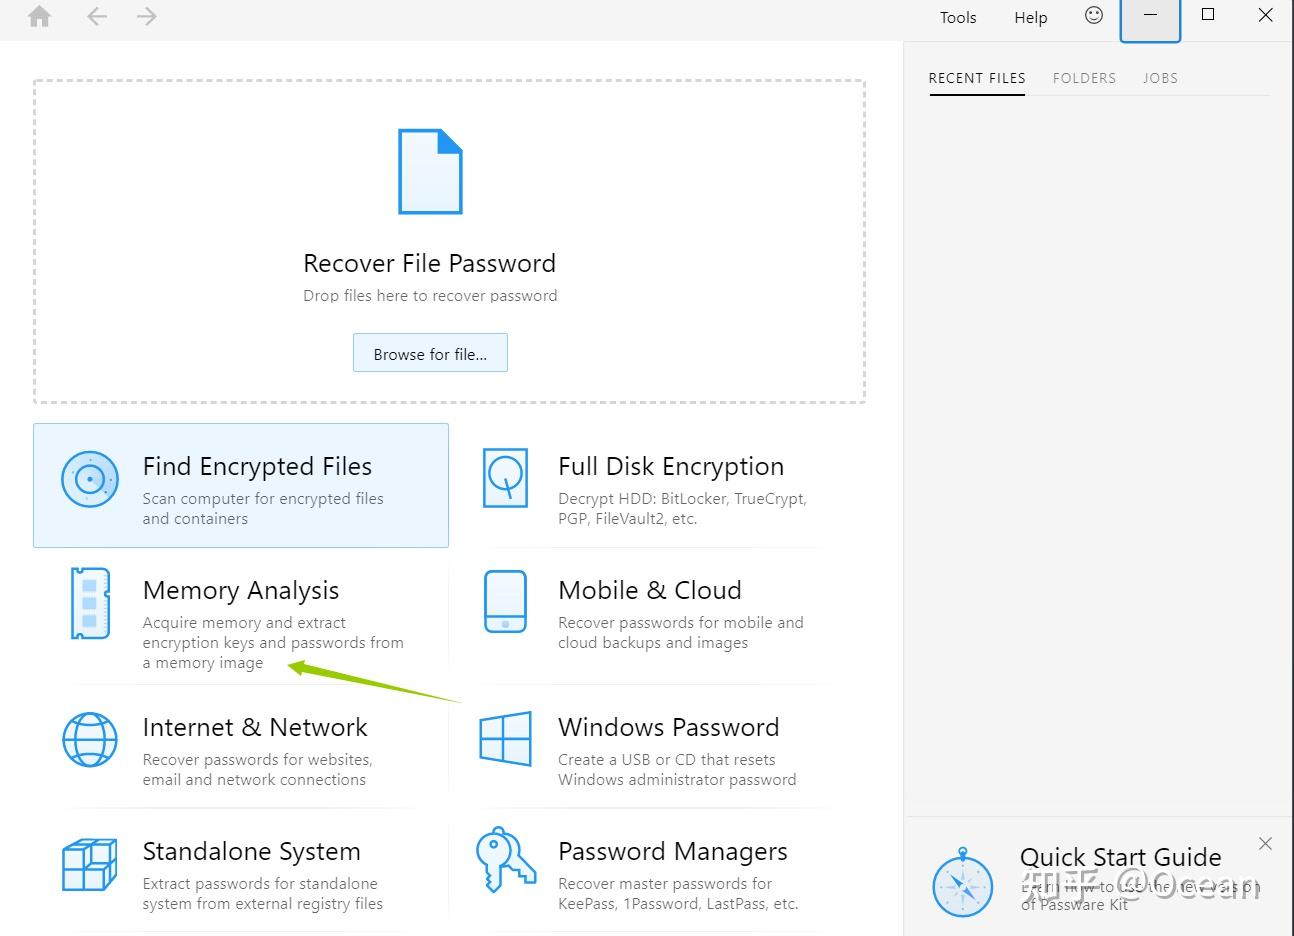Click the Standalone System cubes icon
The image size is (1294, 936).
(90, 864)
